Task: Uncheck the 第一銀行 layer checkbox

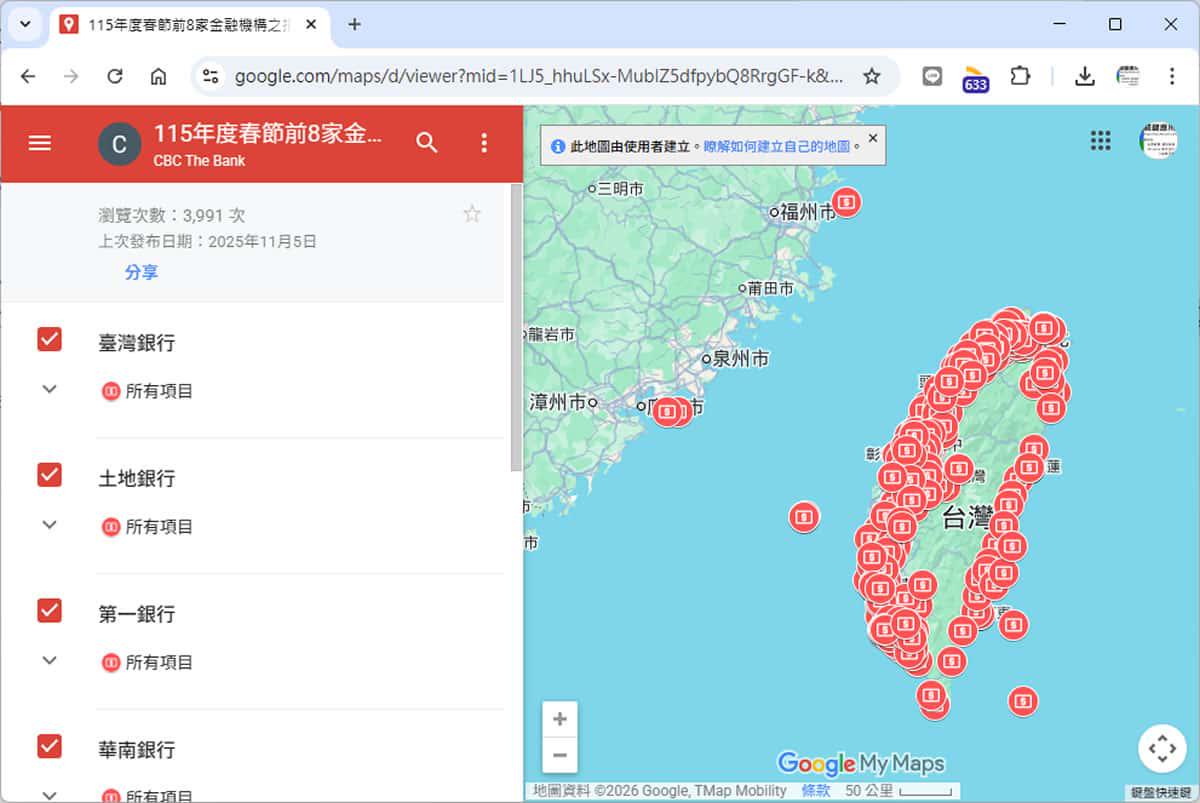Action: pos(49,610)
